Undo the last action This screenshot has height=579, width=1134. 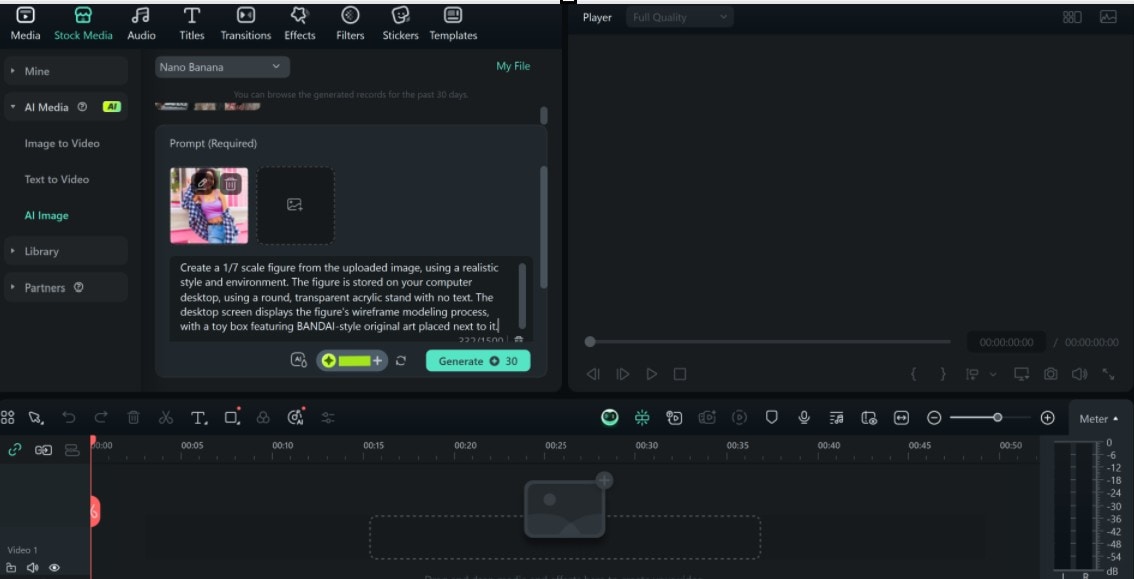pos(69,417)
